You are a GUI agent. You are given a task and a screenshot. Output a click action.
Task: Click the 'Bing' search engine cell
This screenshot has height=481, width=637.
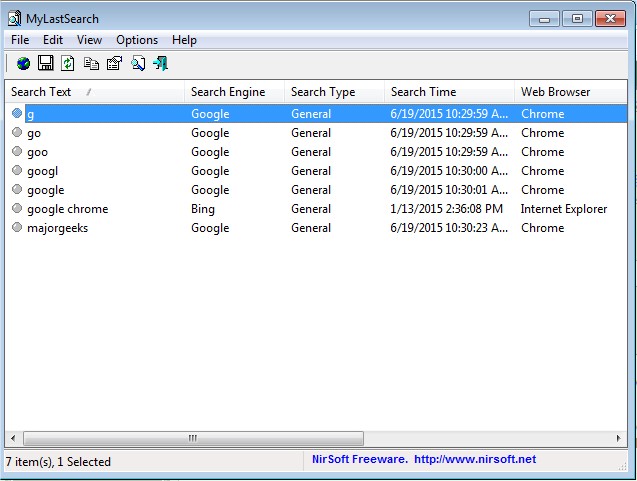[203, 209]
